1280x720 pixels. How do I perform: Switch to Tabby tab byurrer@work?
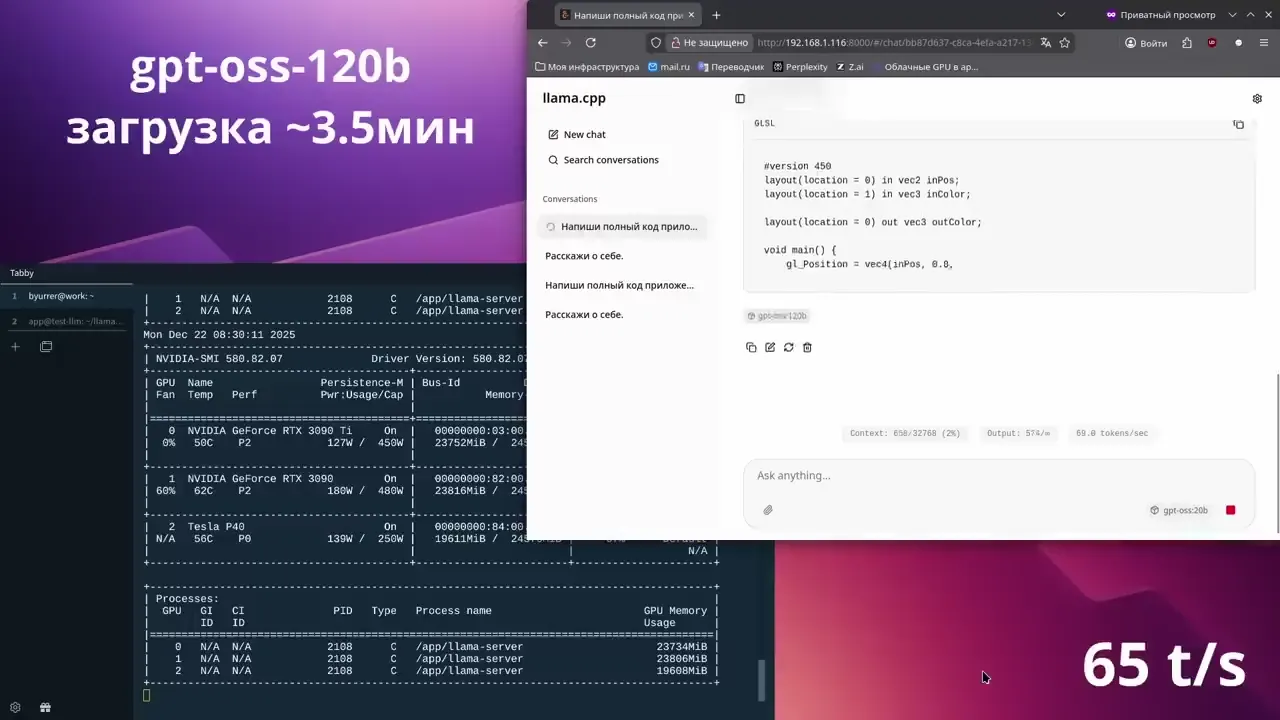(66, 296)
